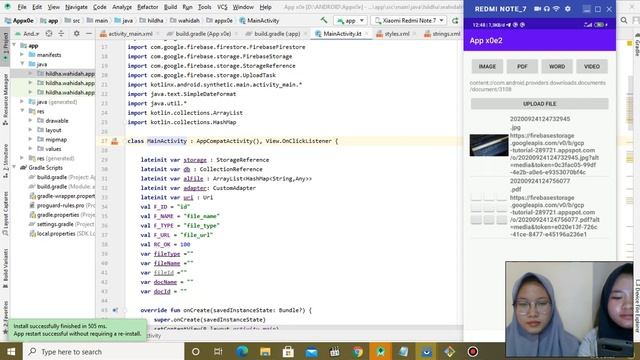Open the Mail app from taskbar
640x360 pixels.
(x=311, y=351)
